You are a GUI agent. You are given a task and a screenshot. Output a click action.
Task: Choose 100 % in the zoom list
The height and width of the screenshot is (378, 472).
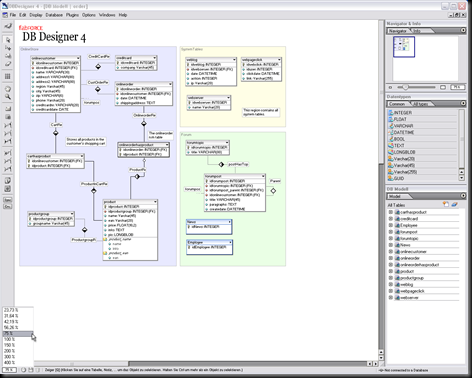pyautogui.click(x=18, y=339)
